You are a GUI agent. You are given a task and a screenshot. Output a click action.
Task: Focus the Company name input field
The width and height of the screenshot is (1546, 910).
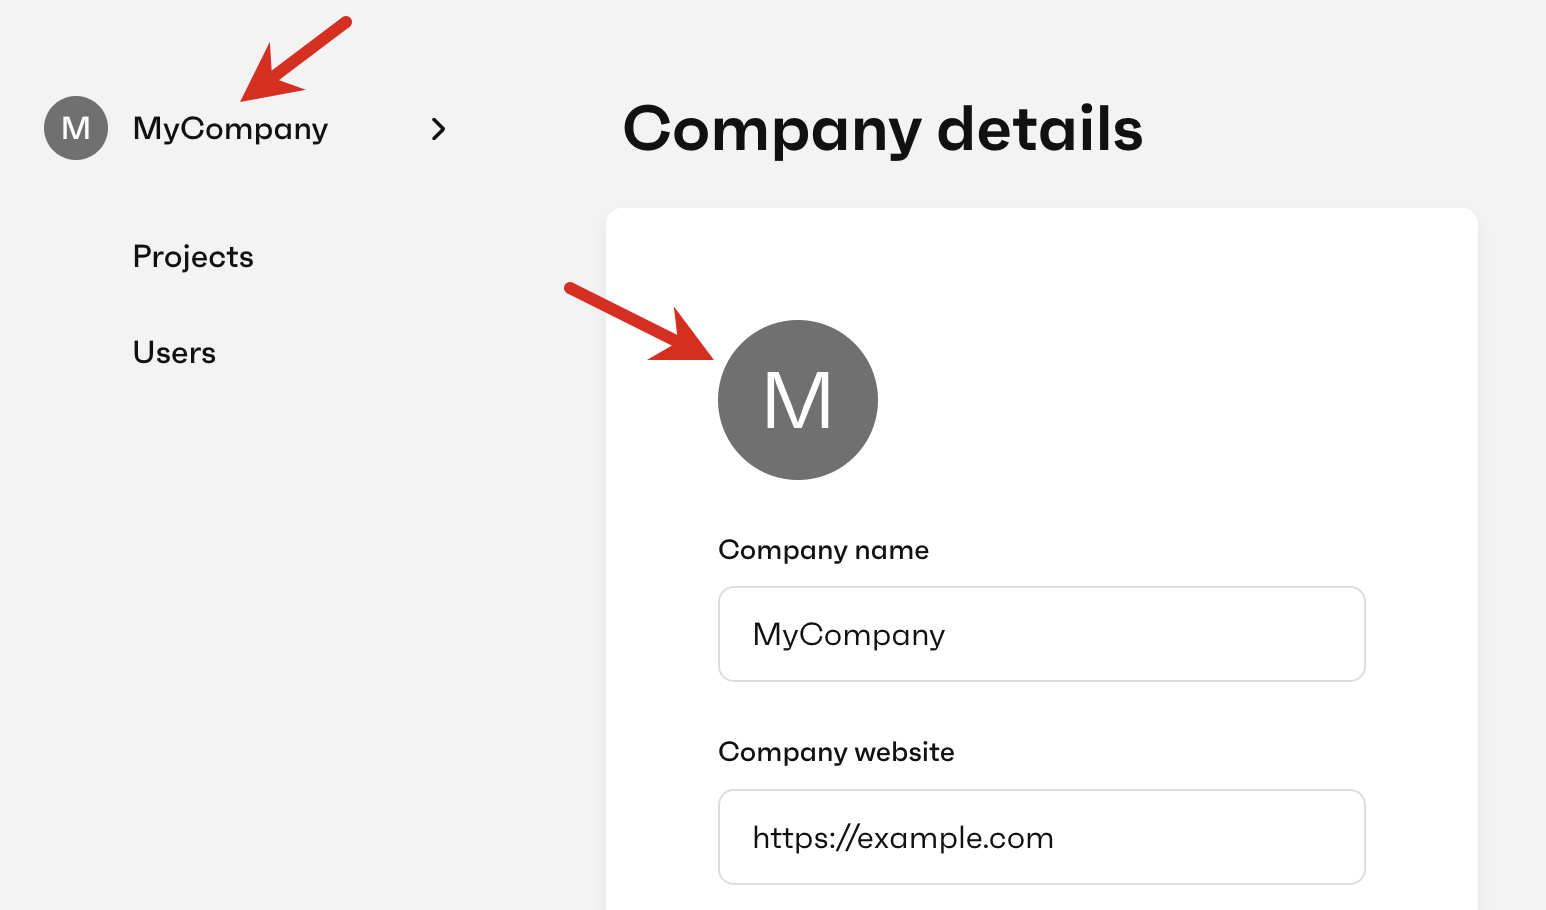pyautogui.click(x=1041, y=634)
